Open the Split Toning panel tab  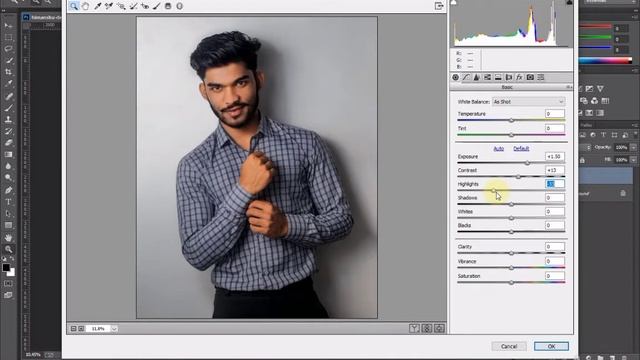pyautogui.click(x=498, y=77)
